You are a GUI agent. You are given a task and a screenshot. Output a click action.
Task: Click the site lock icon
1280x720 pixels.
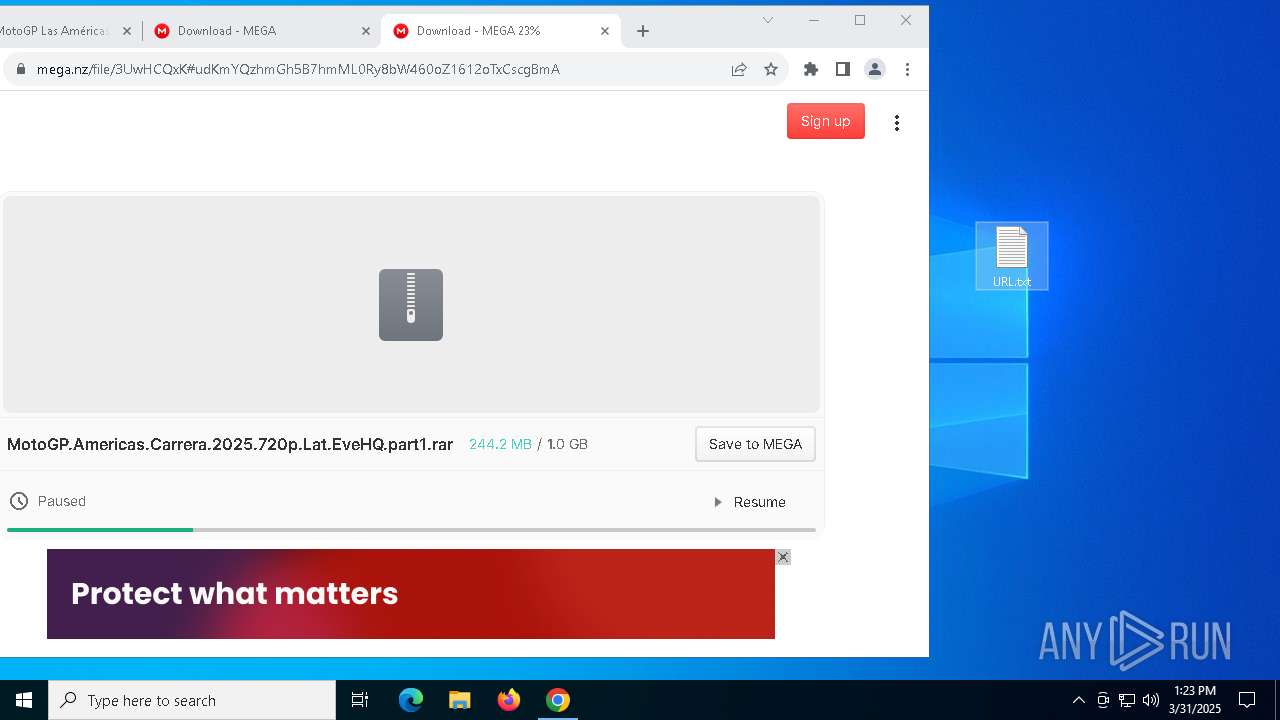20,69
